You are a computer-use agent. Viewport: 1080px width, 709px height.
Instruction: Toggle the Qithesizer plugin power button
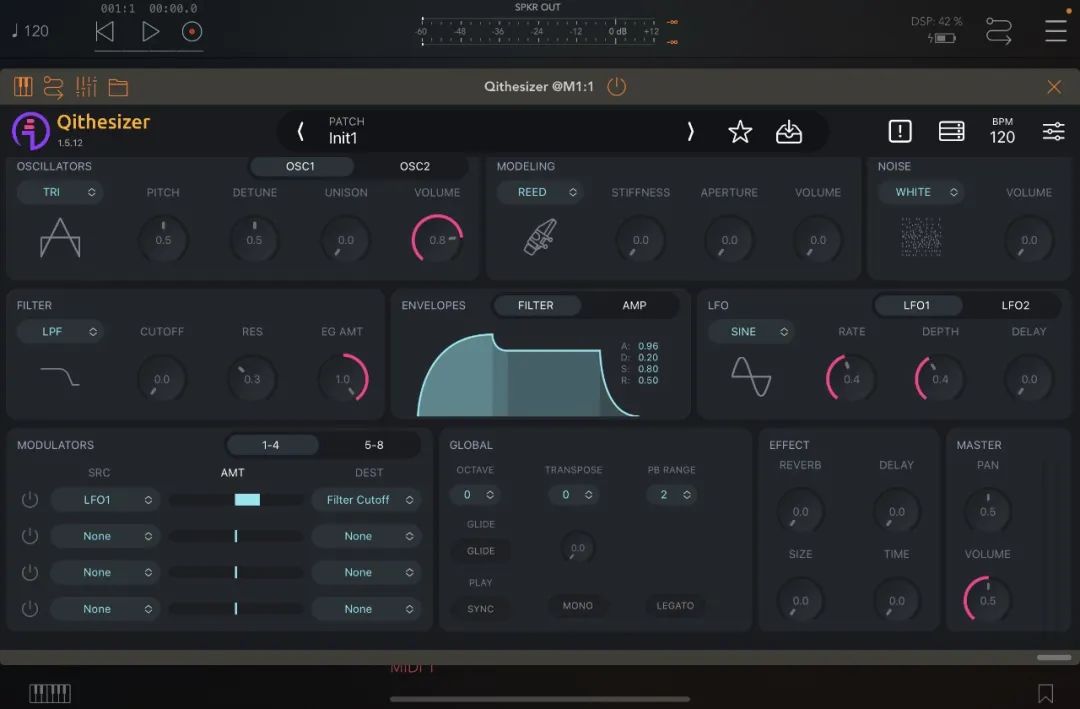click(616, 87)
